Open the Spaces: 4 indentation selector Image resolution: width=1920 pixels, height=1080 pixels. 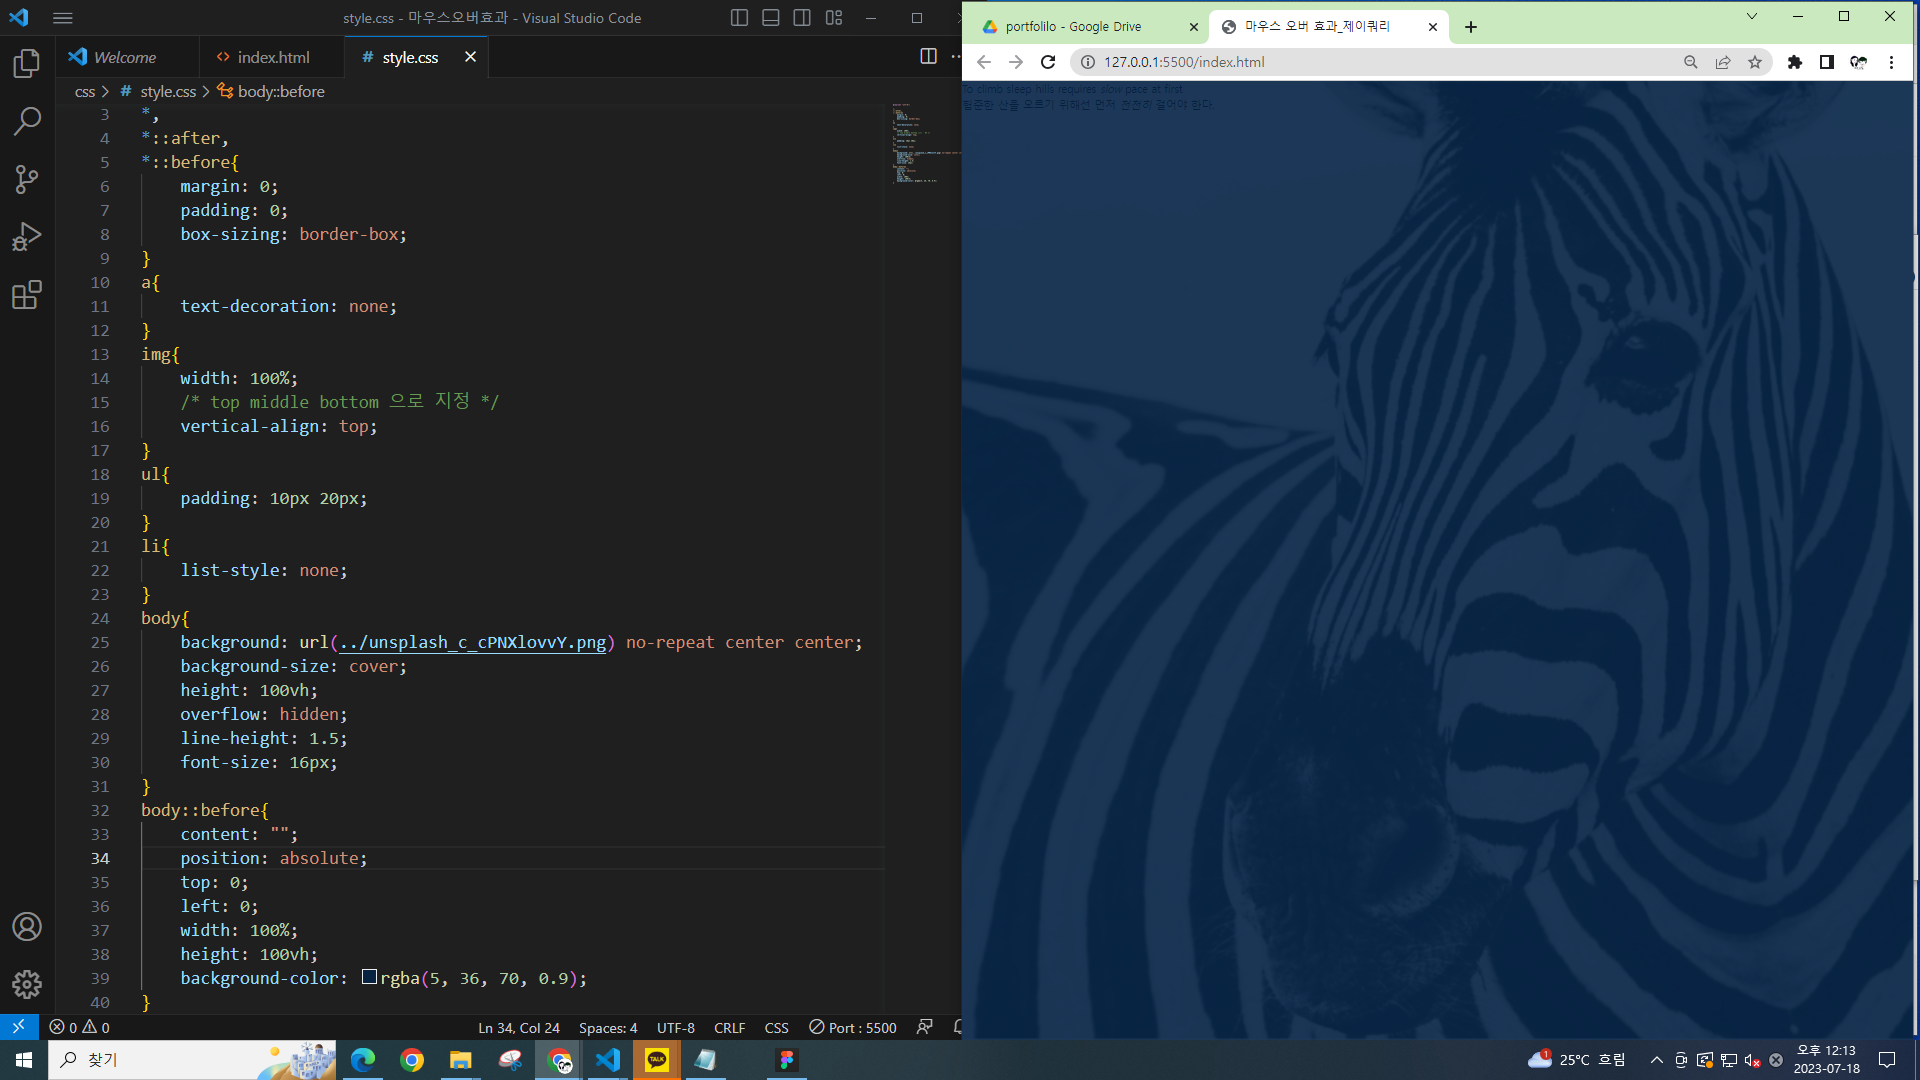[607, 1027]
